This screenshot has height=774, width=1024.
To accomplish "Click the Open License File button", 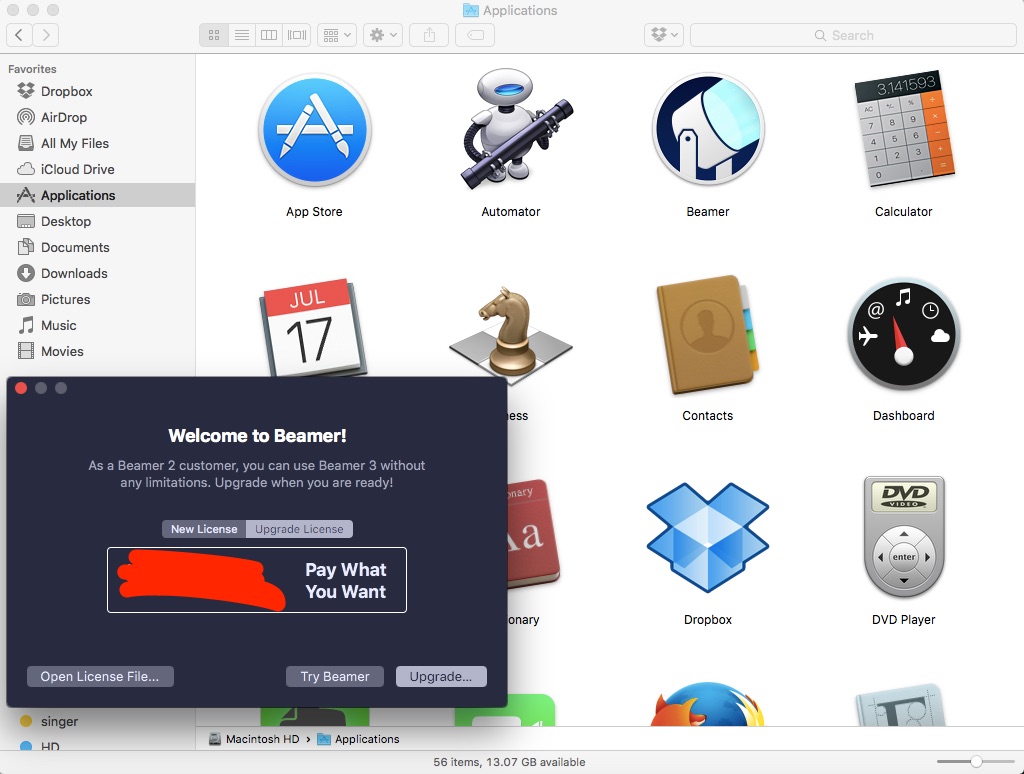I will pos(100,677).
